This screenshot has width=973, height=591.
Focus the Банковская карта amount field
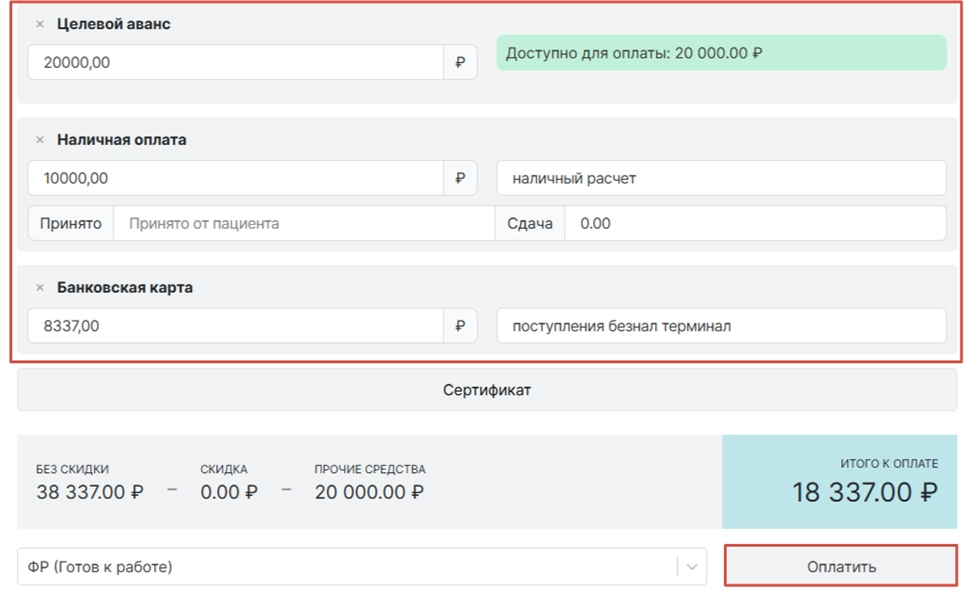click(235, 325)
